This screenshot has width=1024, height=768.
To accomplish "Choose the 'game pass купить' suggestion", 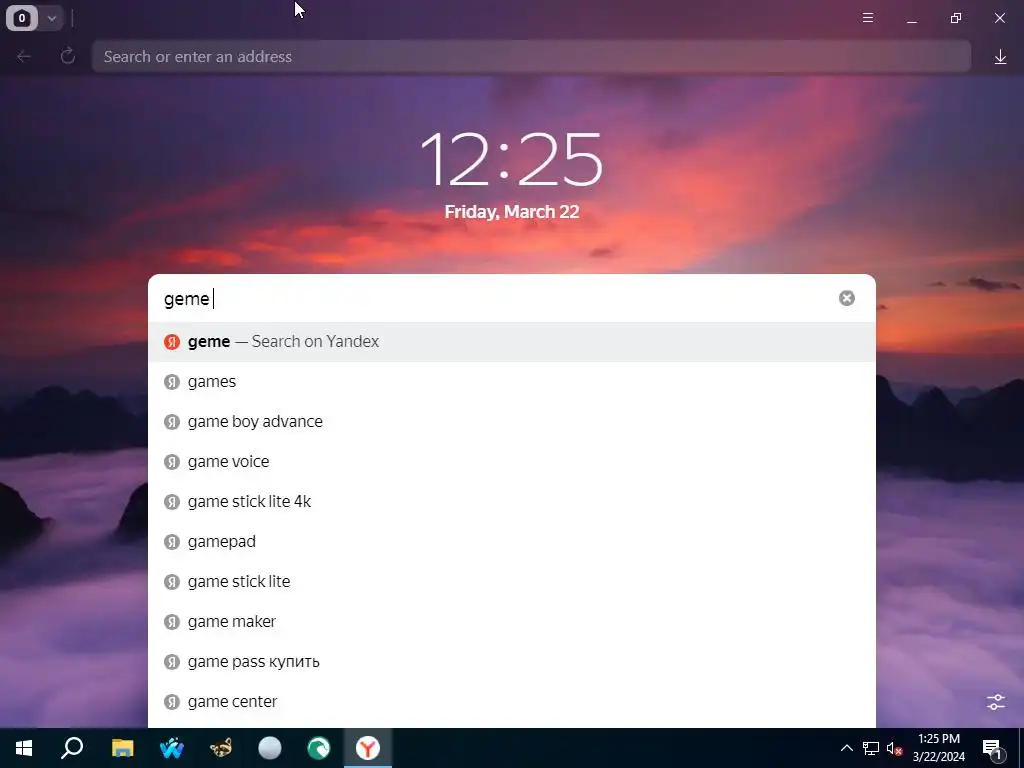I will [x=511, y=662].
